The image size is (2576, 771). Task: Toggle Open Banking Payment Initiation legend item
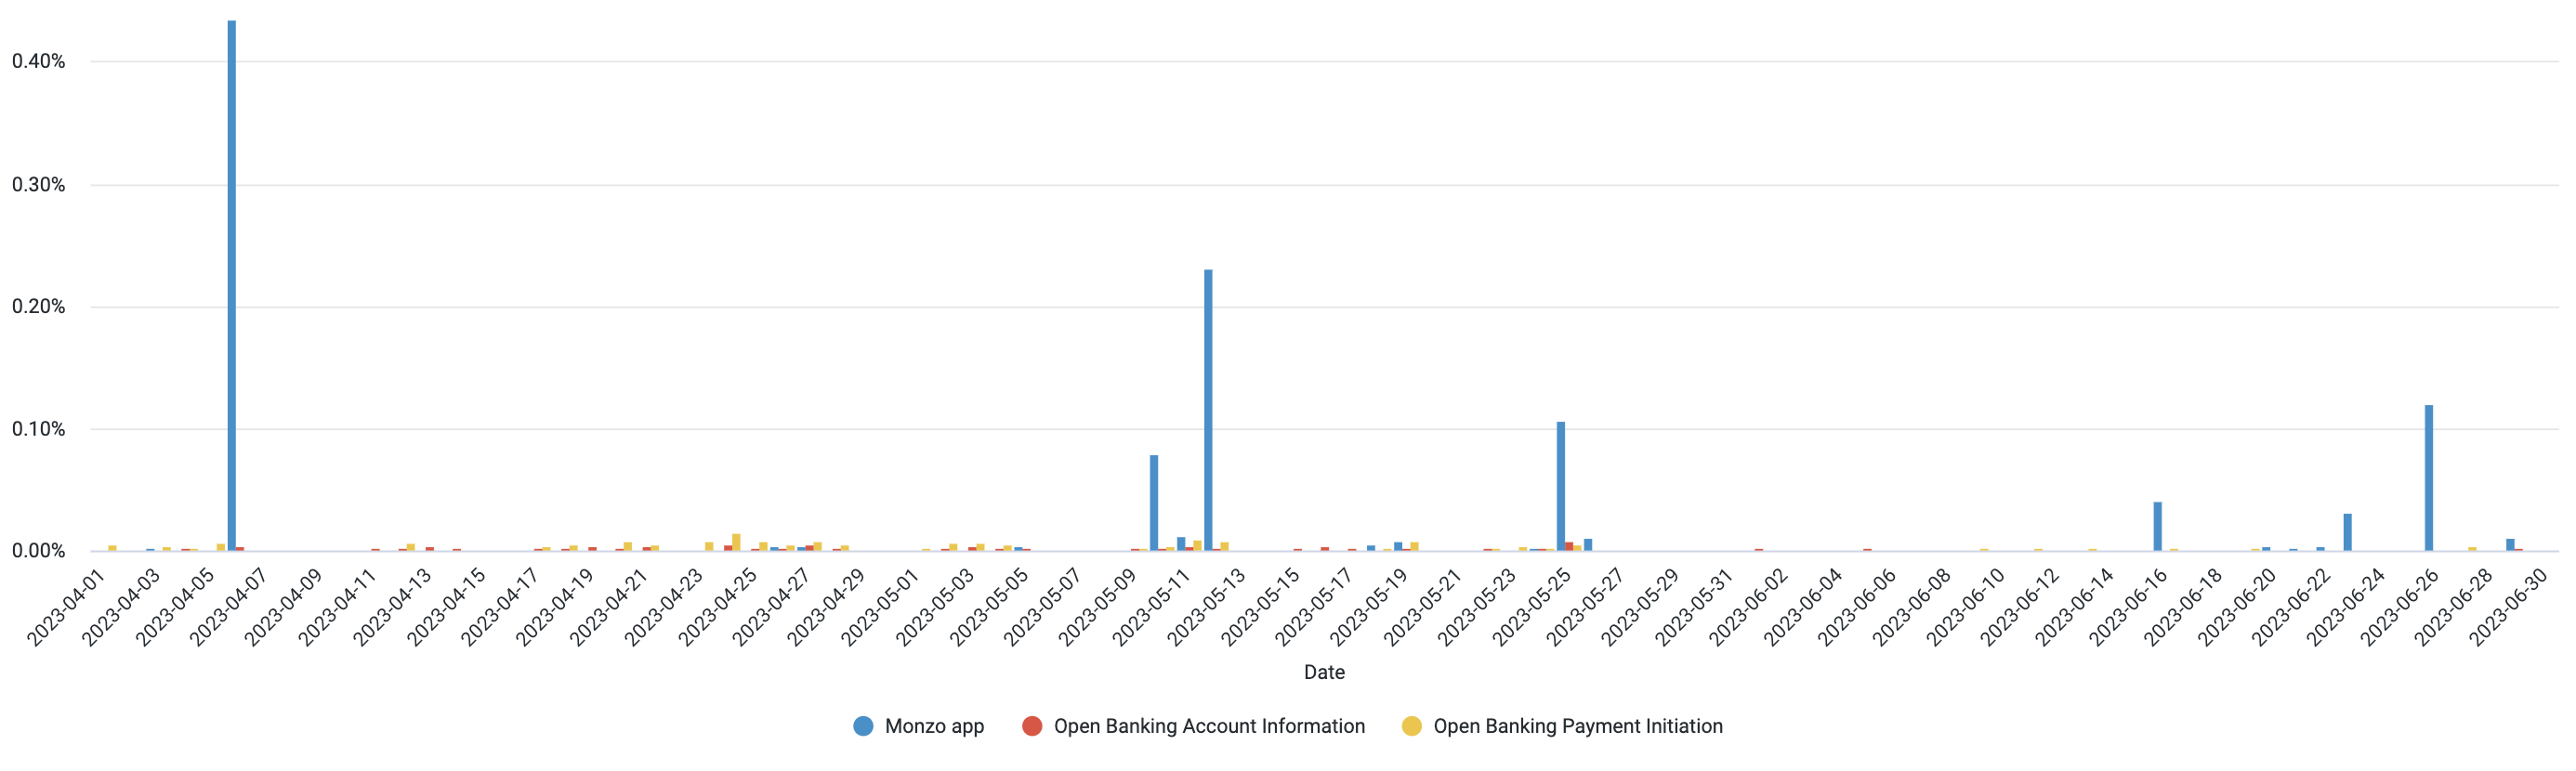(1562, 726)
